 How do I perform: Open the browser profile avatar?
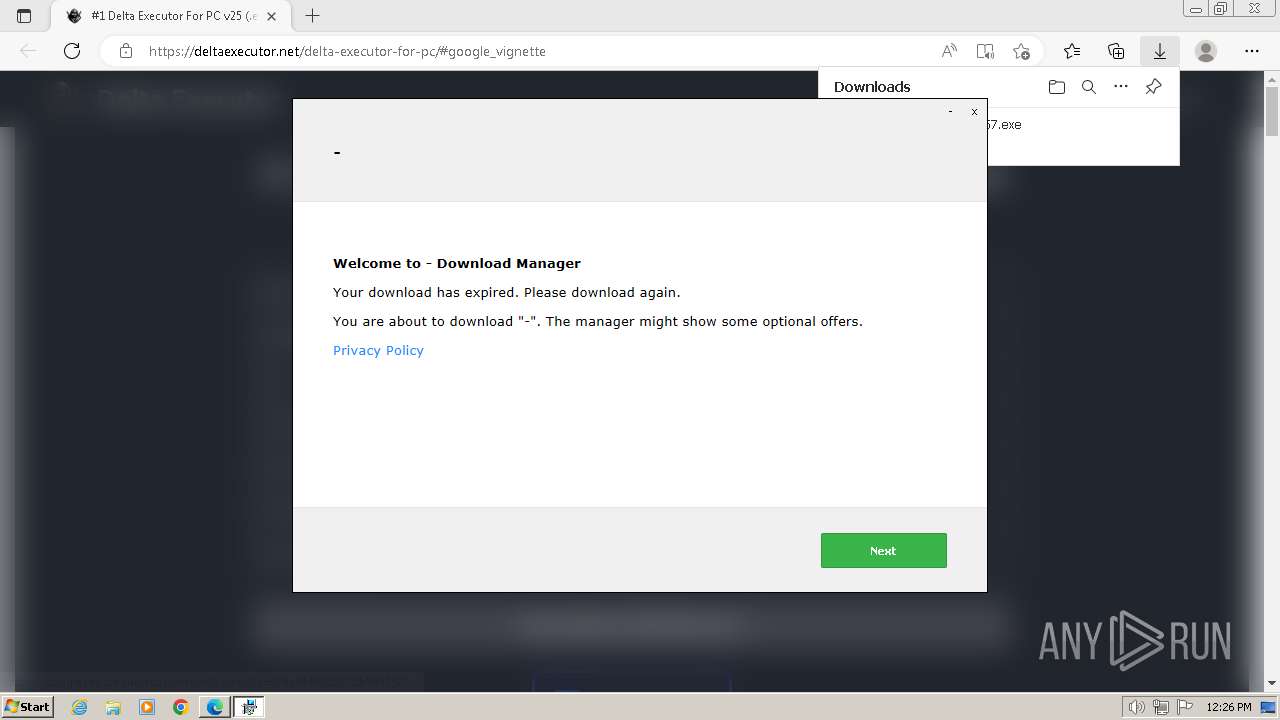[1206, 51]
